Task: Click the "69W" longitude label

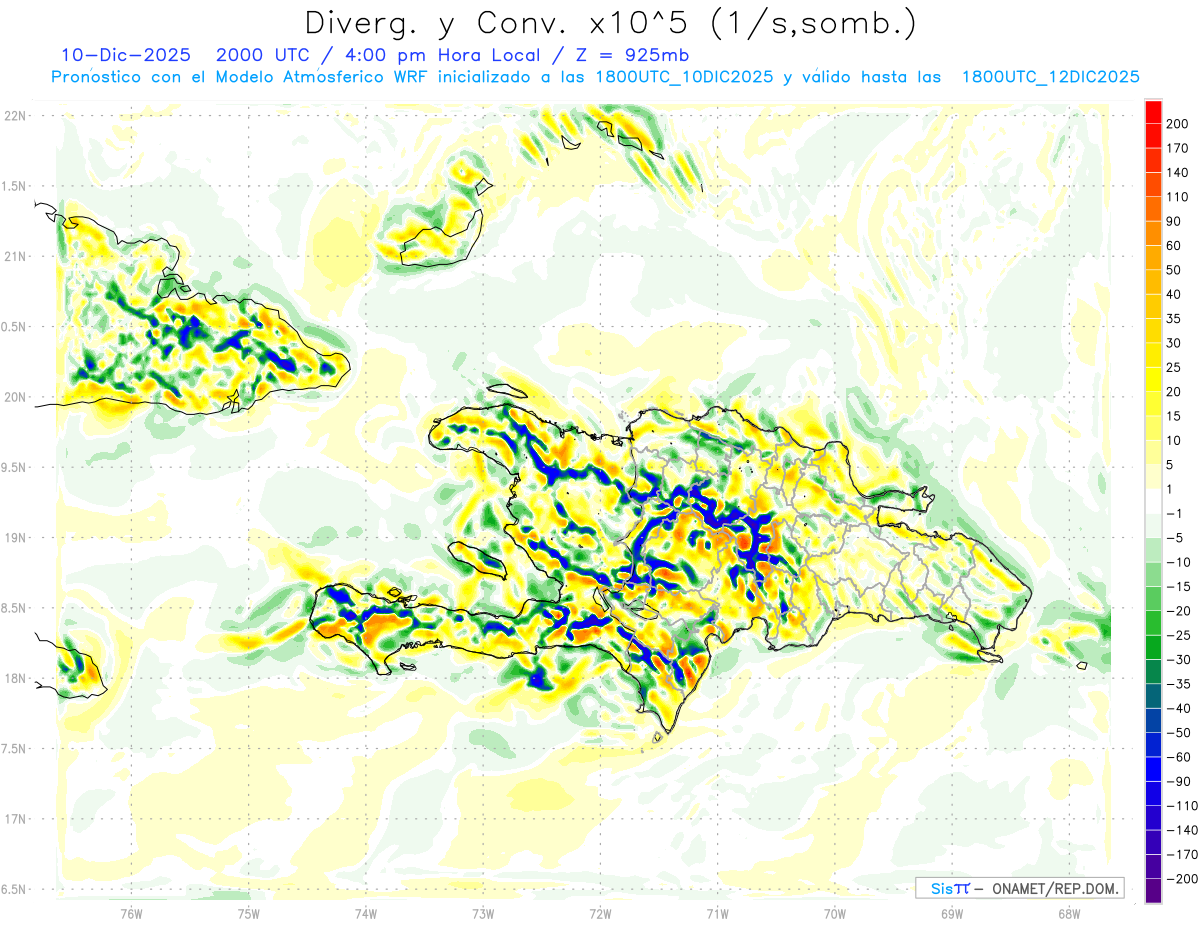Action: pos(952,914)
